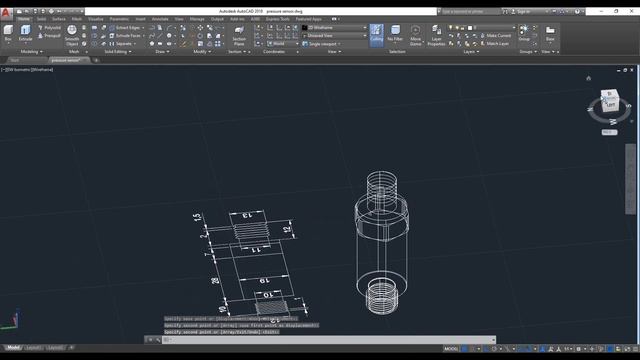Click the Separate solid editing tool
The width and height of the screenshot is (640, 360).
[x=122, y=44]
